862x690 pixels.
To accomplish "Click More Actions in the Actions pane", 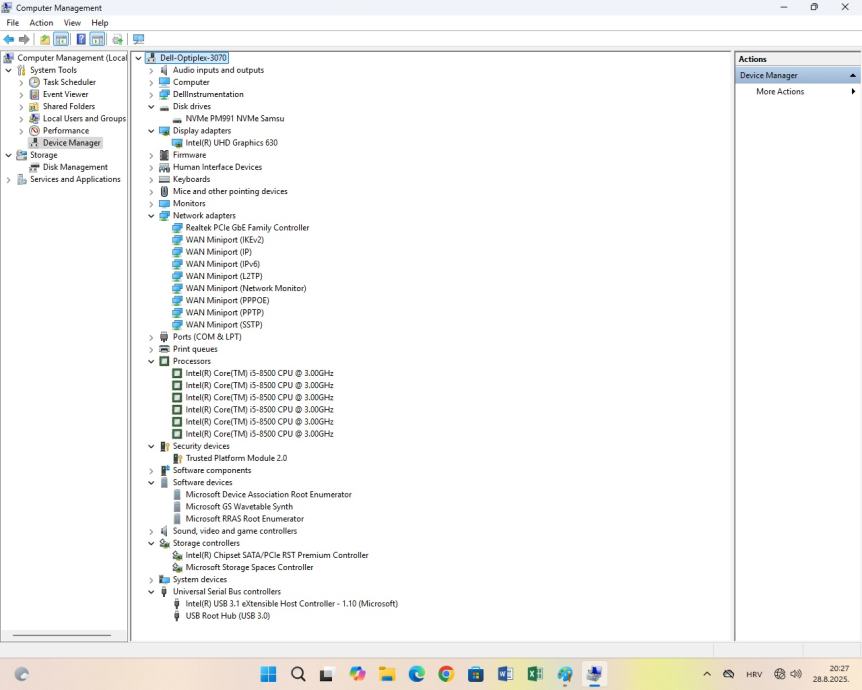I will 780,92.
